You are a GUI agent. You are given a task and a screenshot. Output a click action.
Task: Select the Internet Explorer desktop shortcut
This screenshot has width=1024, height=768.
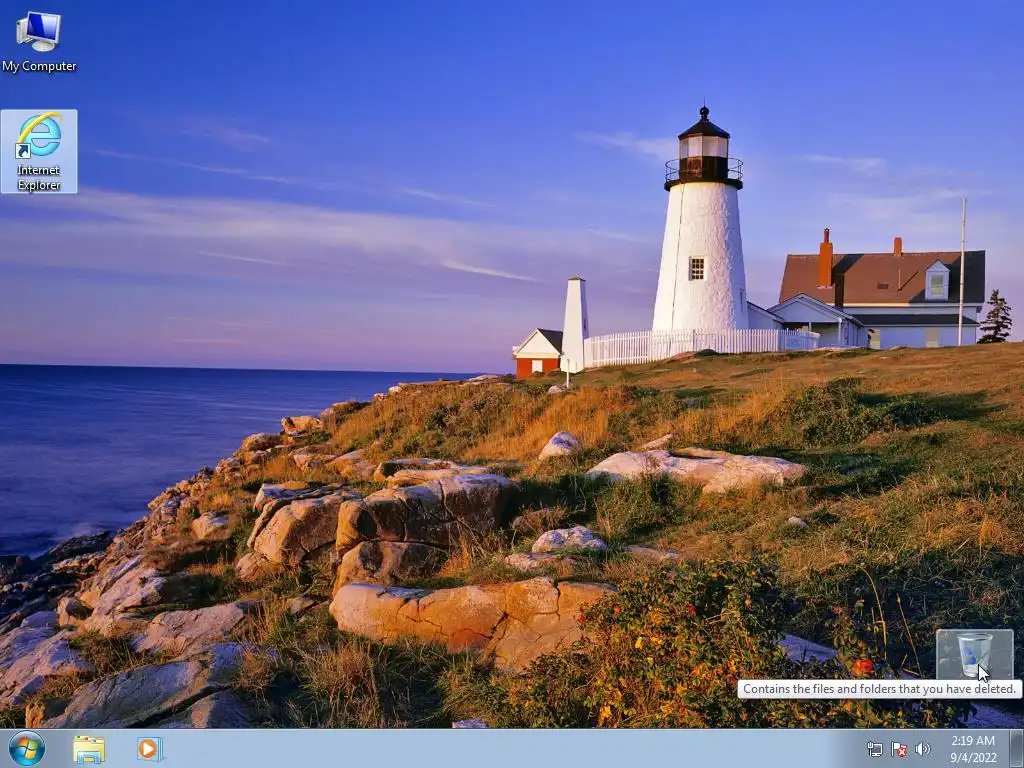[39, 152]
